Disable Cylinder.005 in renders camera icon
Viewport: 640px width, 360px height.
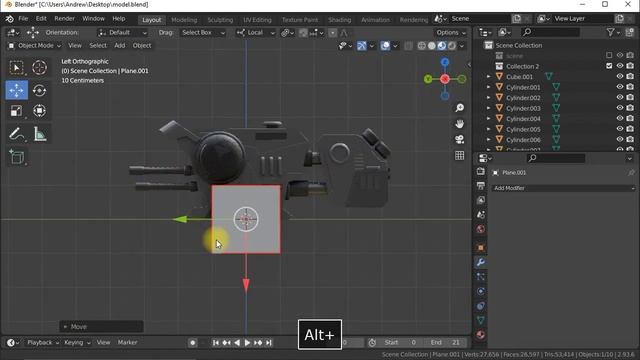pos(630,129)
